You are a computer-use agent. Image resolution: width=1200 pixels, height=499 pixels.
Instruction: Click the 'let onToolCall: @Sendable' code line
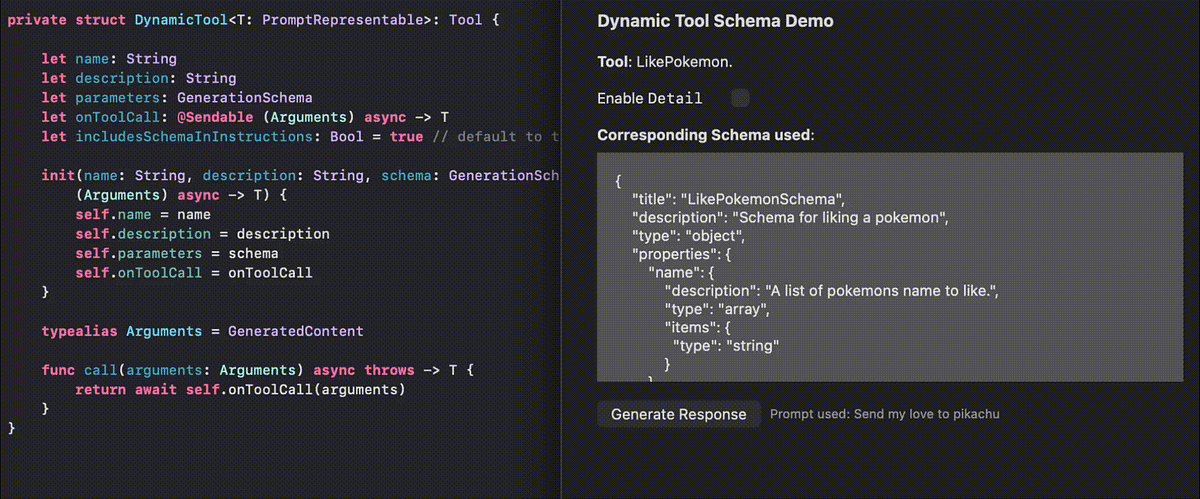[x=245, y=117]
